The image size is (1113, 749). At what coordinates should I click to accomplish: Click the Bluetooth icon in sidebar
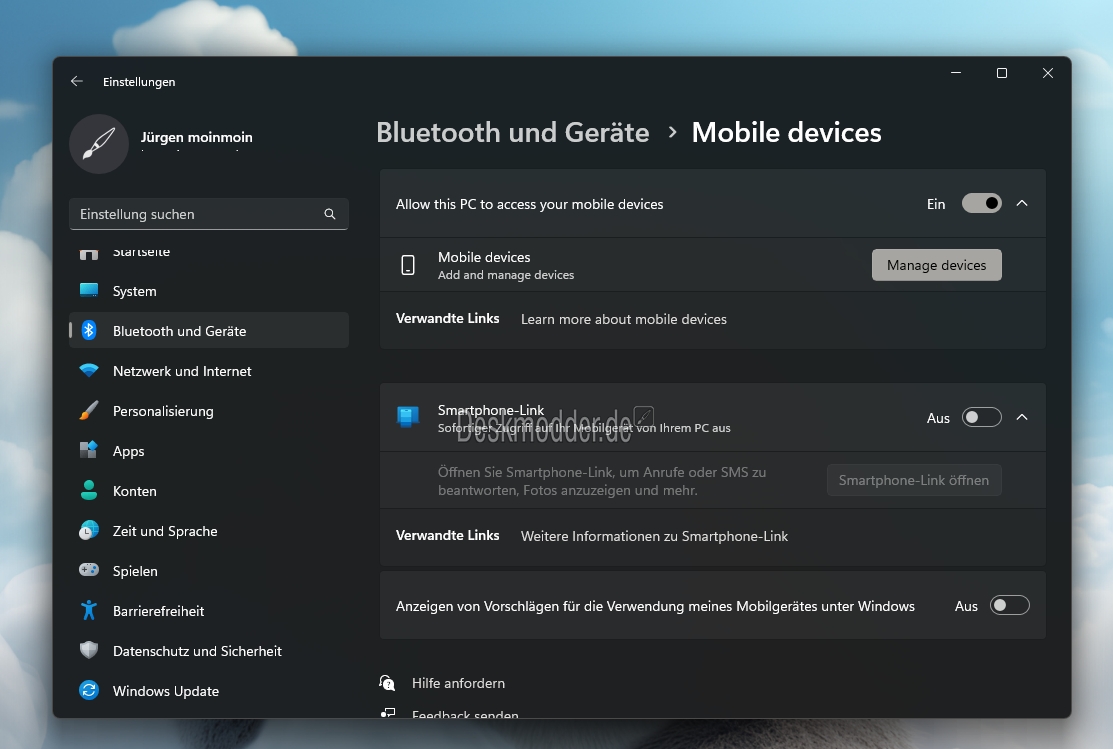[x=89, y=331]
